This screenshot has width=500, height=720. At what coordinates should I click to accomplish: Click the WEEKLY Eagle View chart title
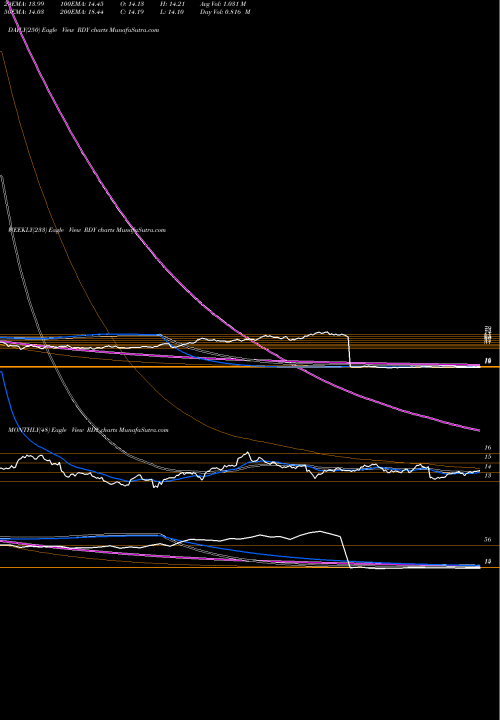(x=87, y=230)
